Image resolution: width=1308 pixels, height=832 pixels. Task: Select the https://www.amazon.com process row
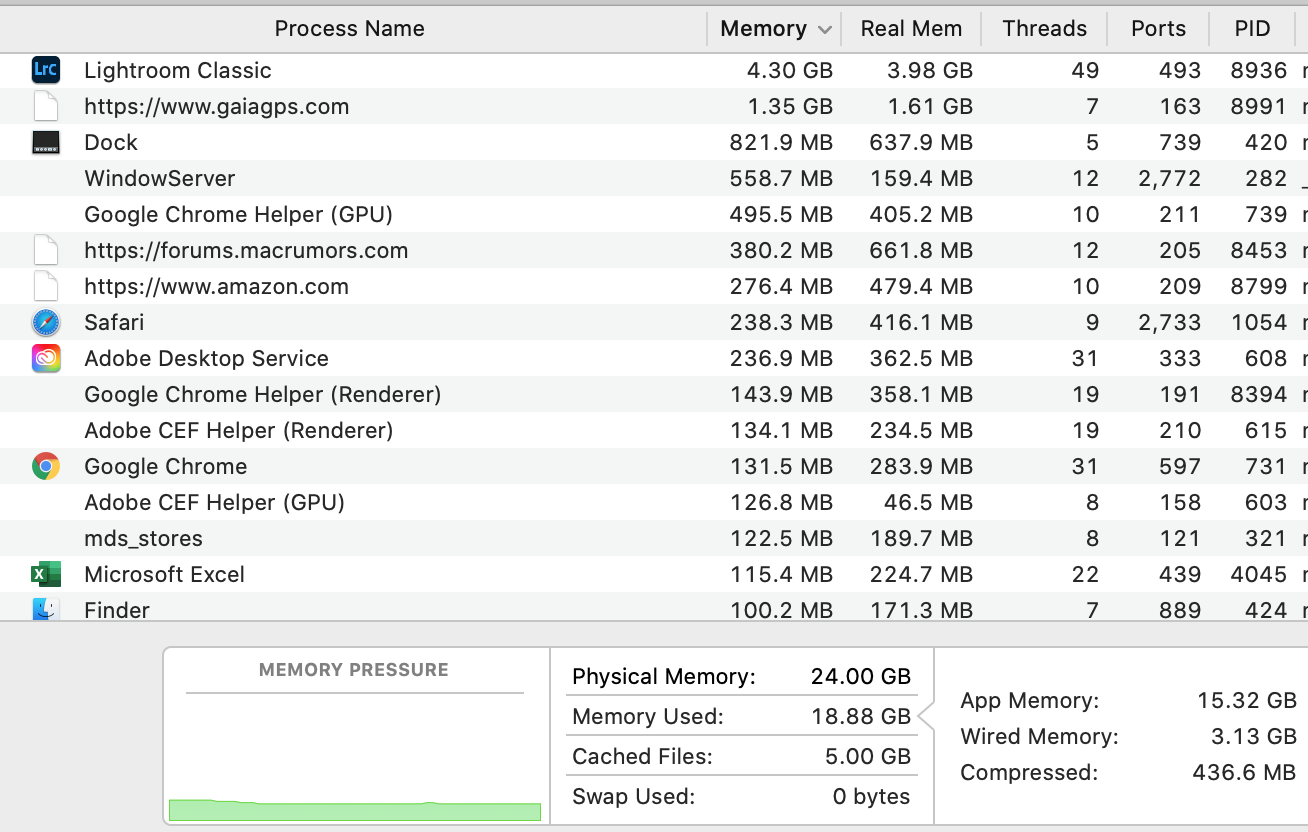[654, 286]
